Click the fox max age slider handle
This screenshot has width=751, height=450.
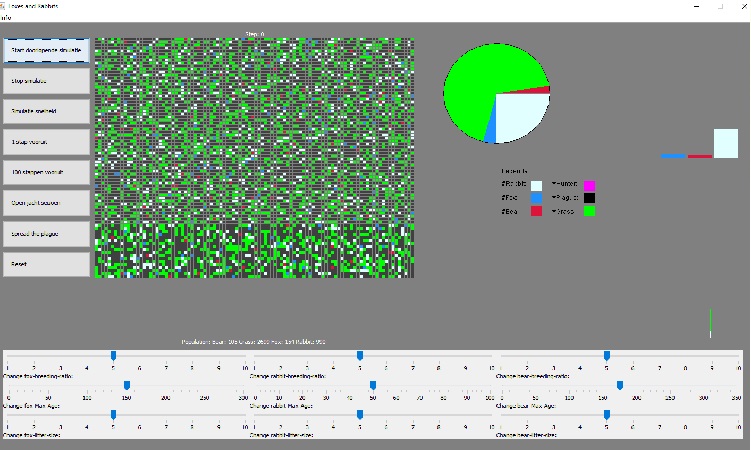[126, 385]
